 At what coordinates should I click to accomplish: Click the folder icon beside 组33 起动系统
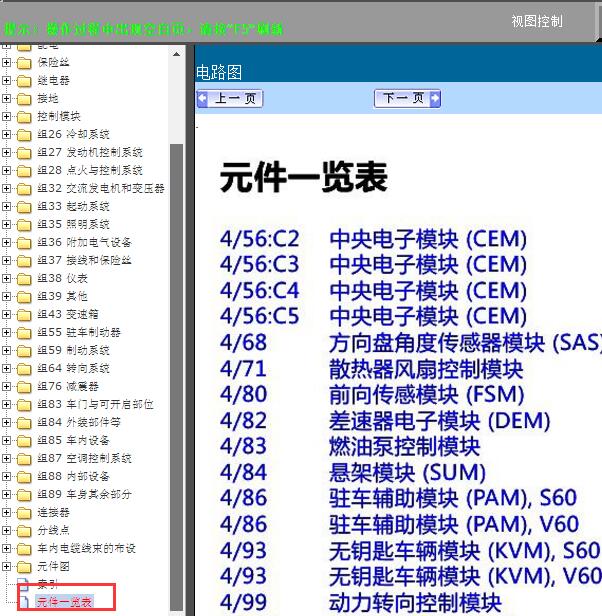(x=24, y=207)
